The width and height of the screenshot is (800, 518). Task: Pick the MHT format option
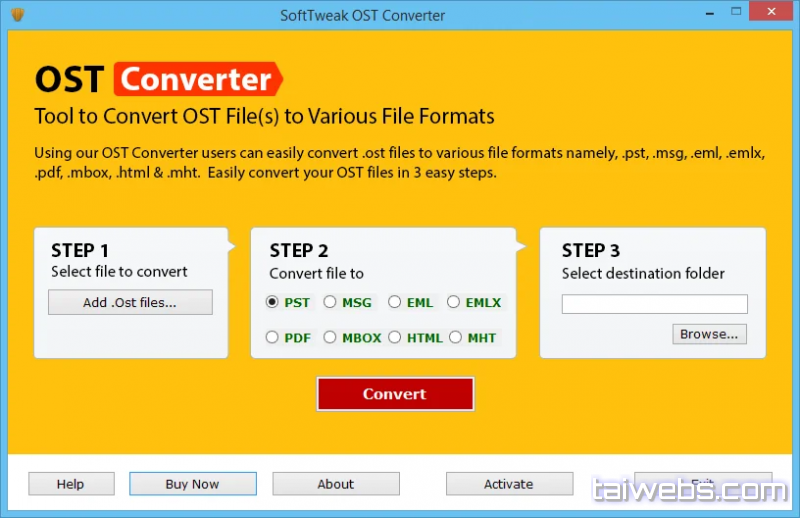pos(456,338)
